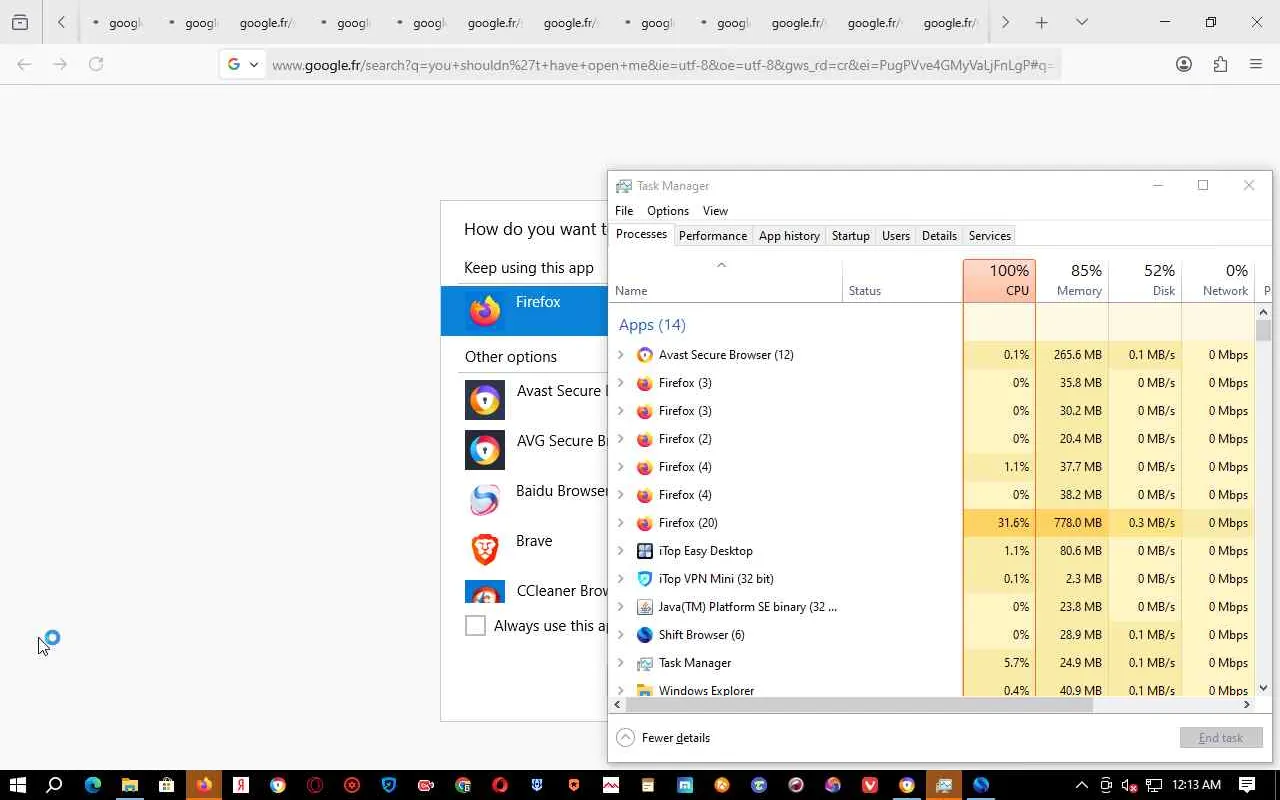
Task: Expand the iTop Easy Desktop process row
Action: click(621, 551)
